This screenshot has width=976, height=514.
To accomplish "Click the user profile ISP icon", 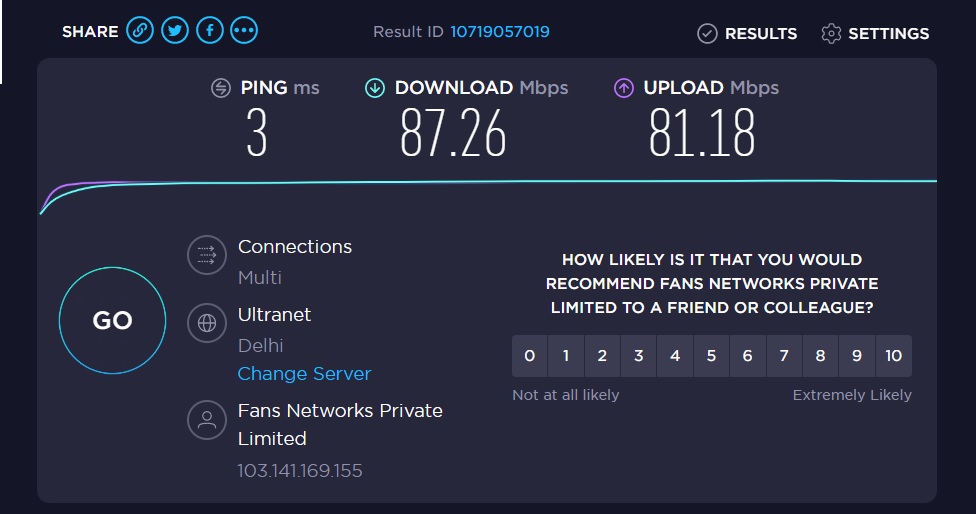I will (207, 420).
